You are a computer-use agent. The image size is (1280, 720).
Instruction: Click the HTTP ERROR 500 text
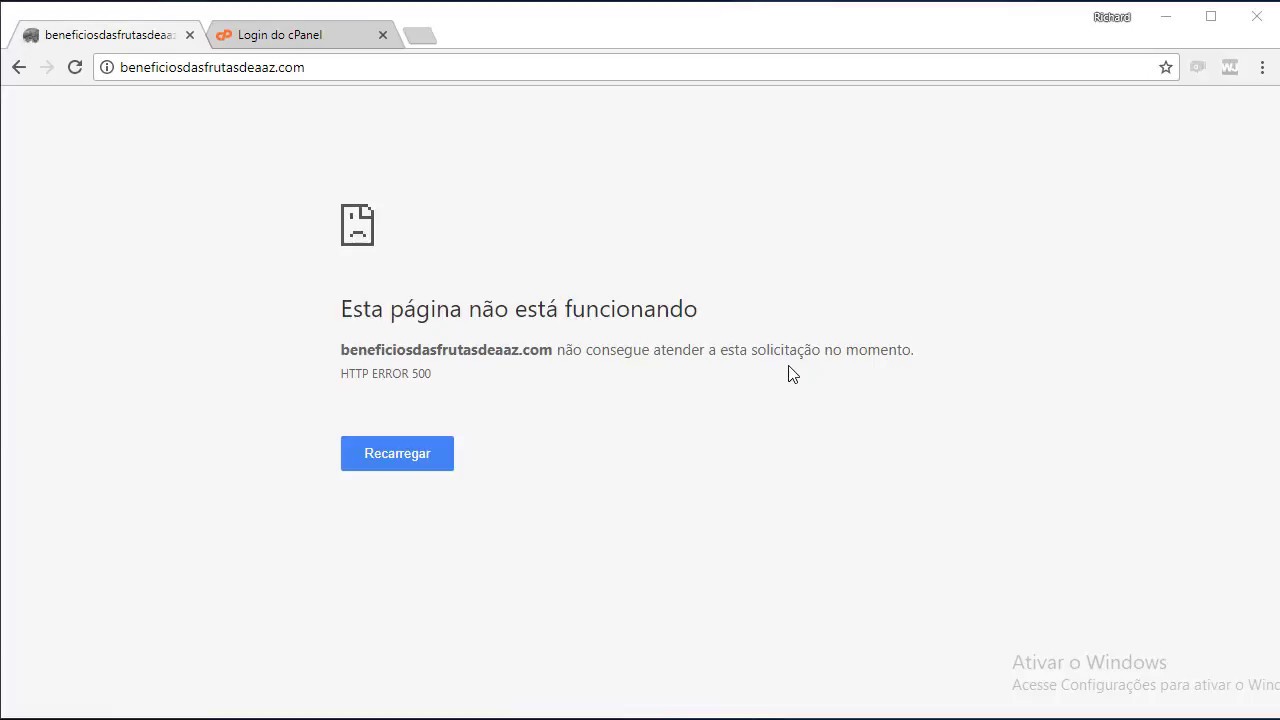click(386, 374)
